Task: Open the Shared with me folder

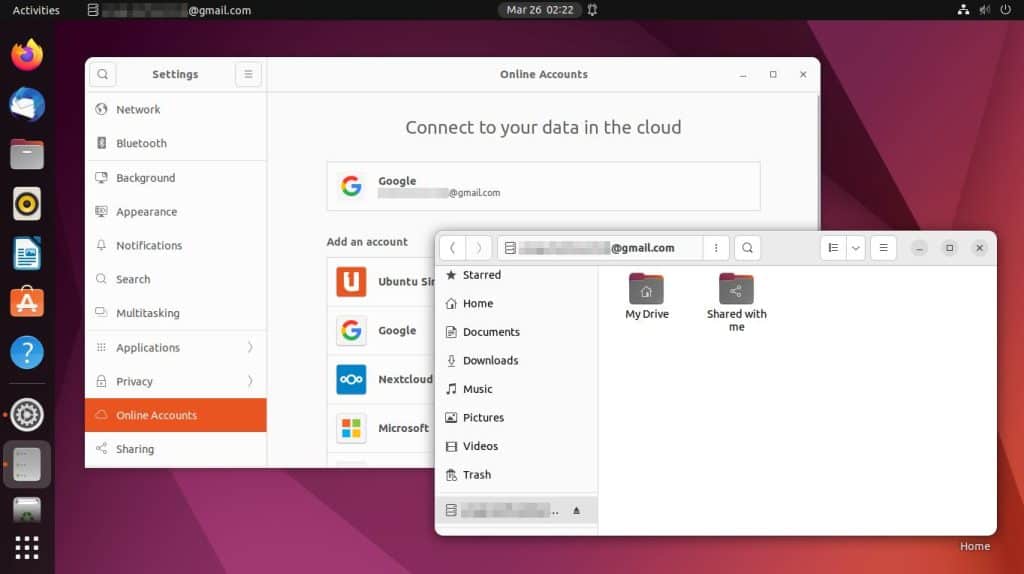Action: pos(736,300)
